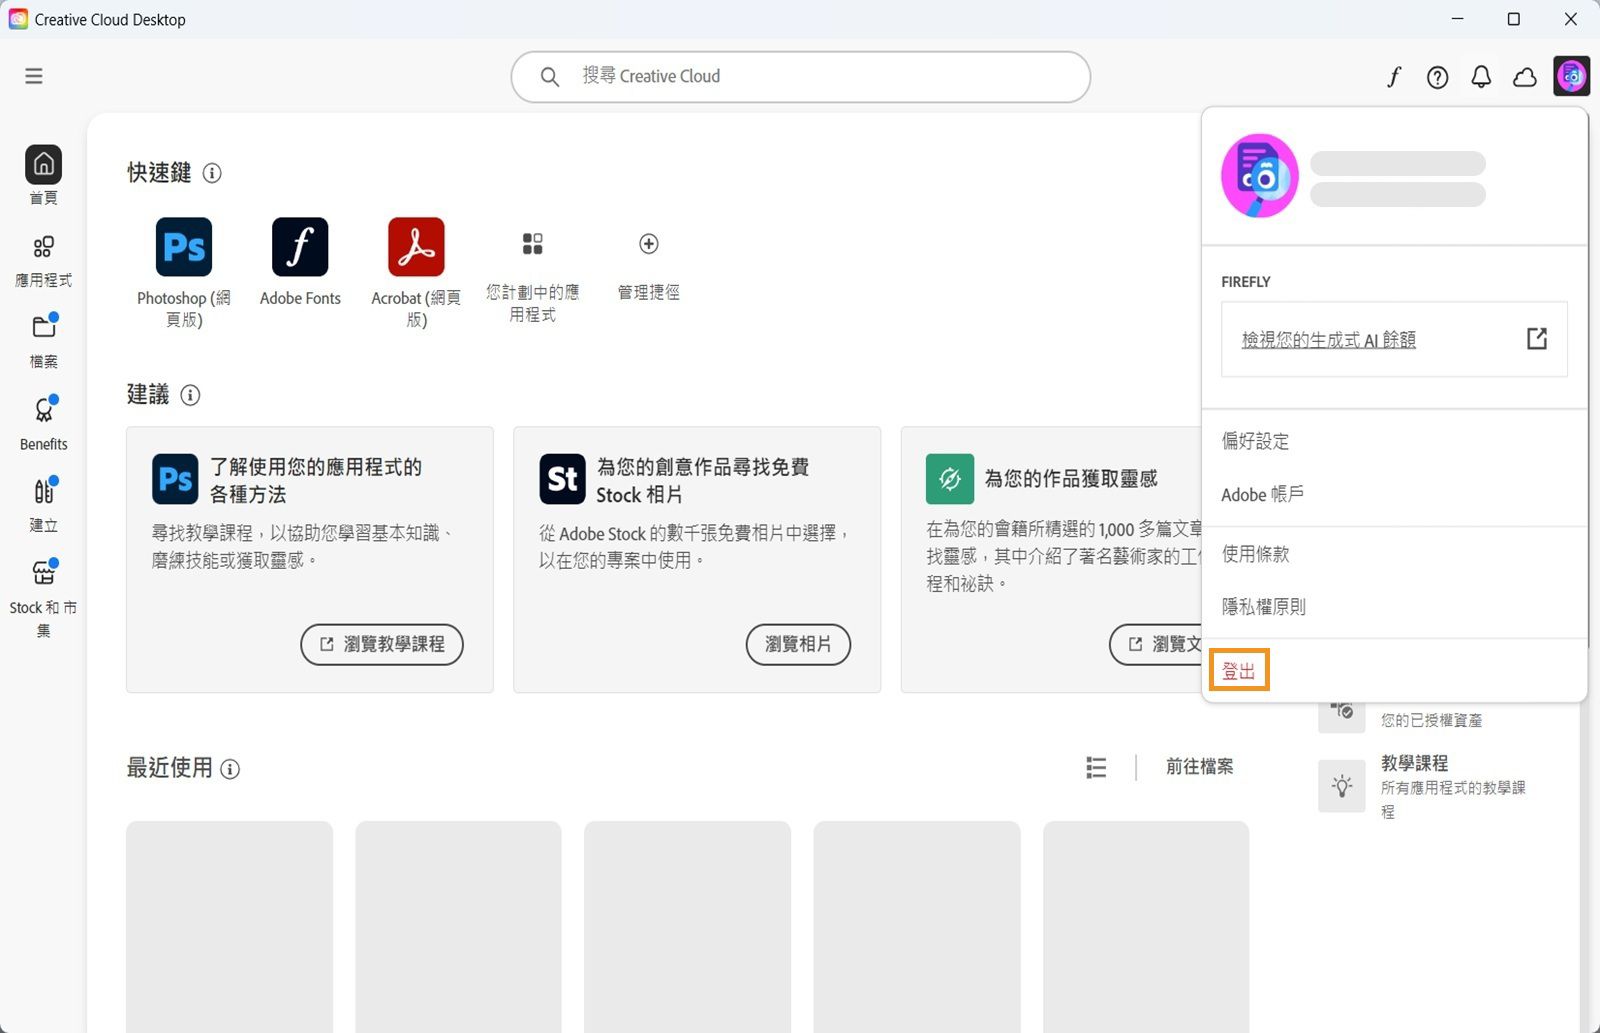The image size is (1600, 1033).
Task: Open 檔案 files in sidebar
Action: (43, 342)
